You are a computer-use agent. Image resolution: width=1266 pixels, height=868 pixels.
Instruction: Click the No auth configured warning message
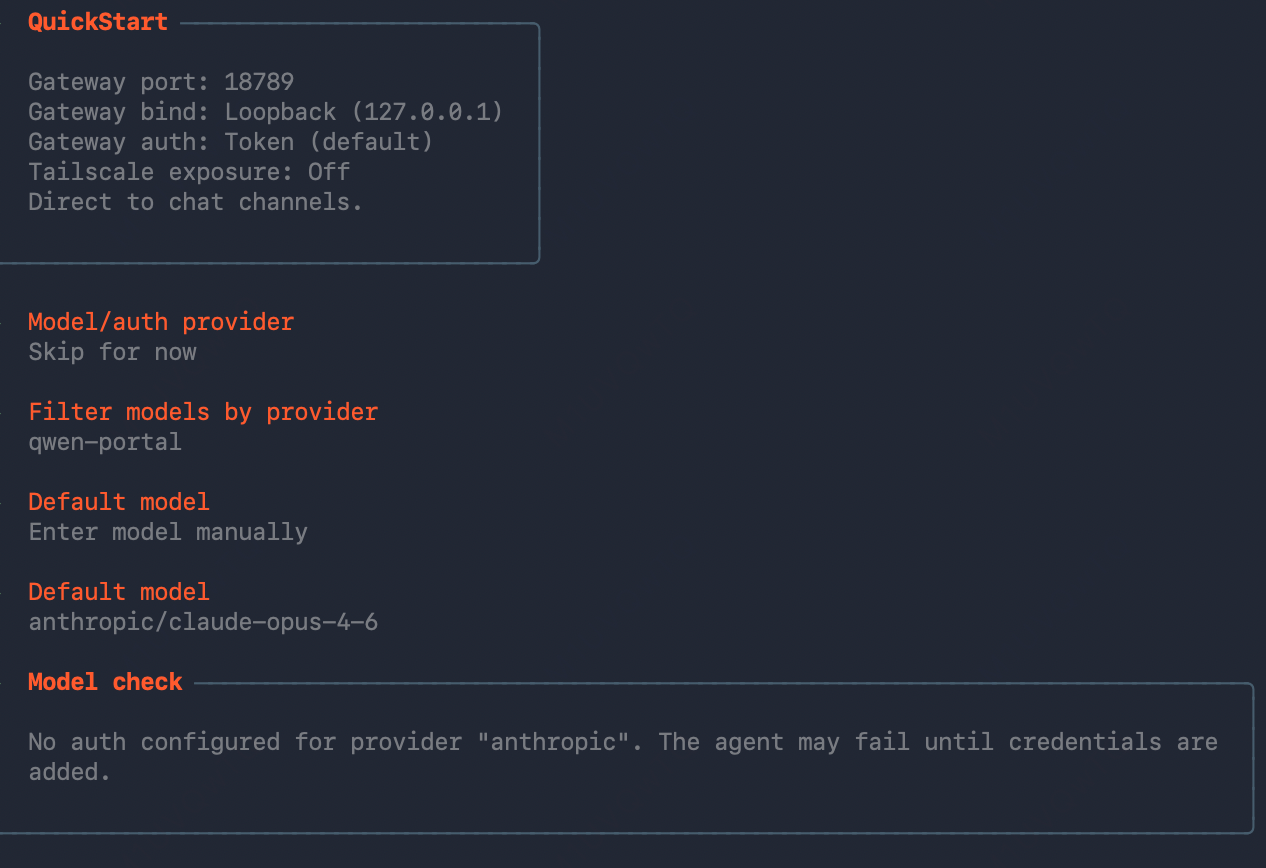click(x=623, y=757)
